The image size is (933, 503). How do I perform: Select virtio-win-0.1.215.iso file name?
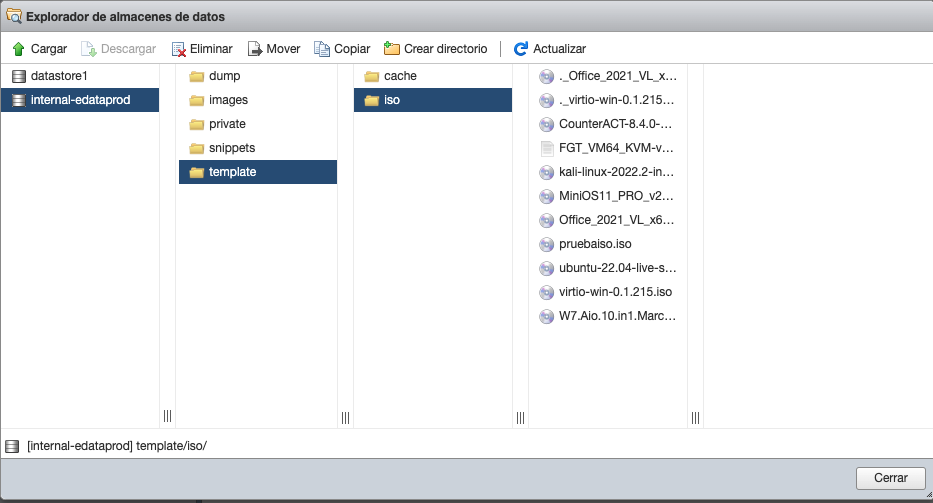[x=615, y=292]
